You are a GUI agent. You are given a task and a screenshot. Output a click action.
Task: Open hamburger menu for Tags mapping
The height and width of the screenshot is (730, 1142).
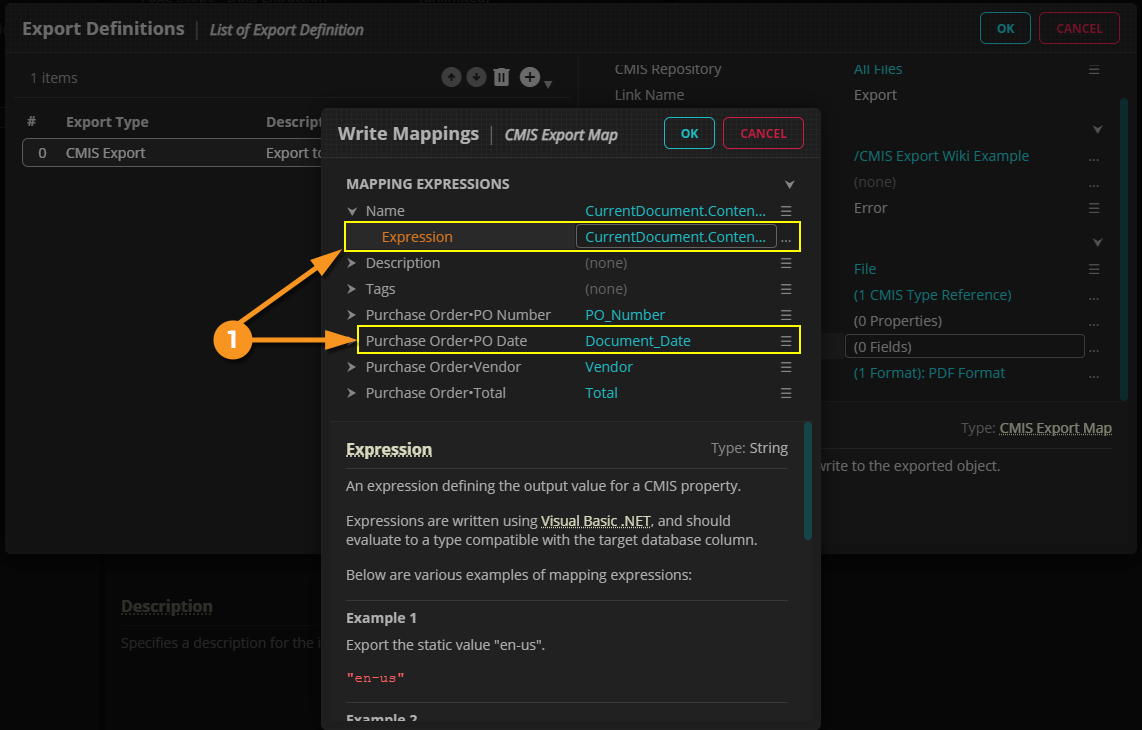[x=786, y=289]
